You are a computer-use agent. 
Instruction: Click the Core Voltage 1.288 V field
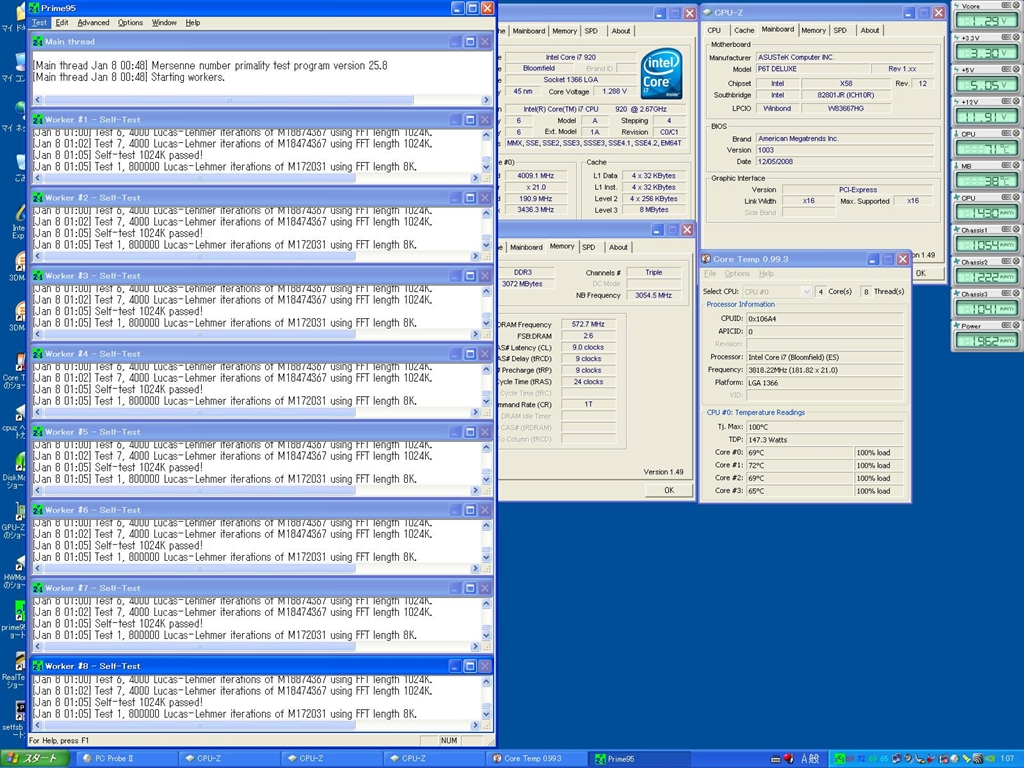(x=615, y=92)
